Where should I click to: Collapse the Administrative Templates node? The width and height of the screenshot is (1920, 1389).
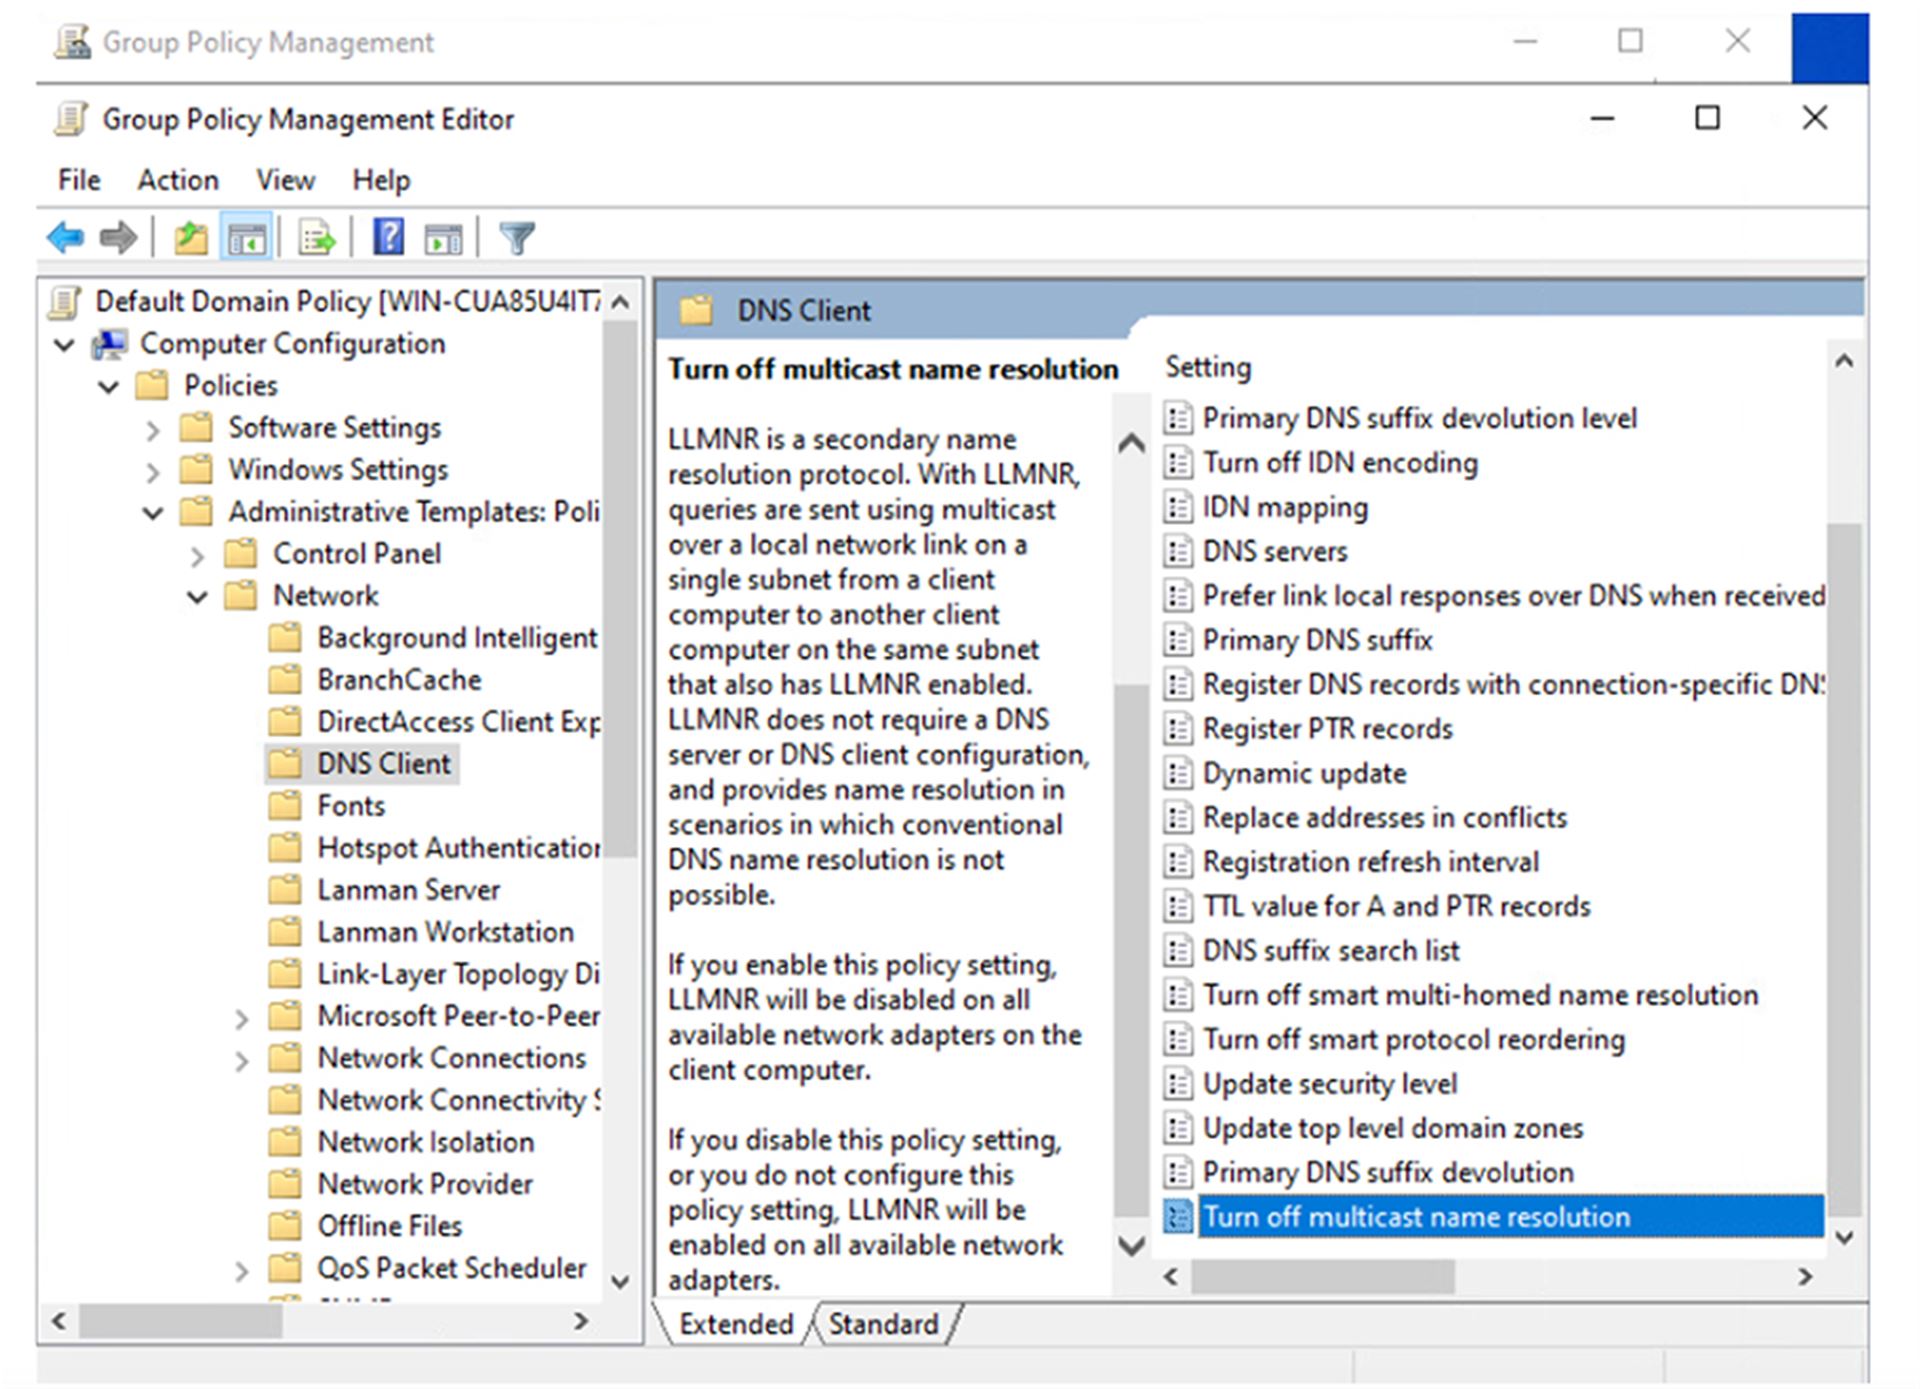153,513
